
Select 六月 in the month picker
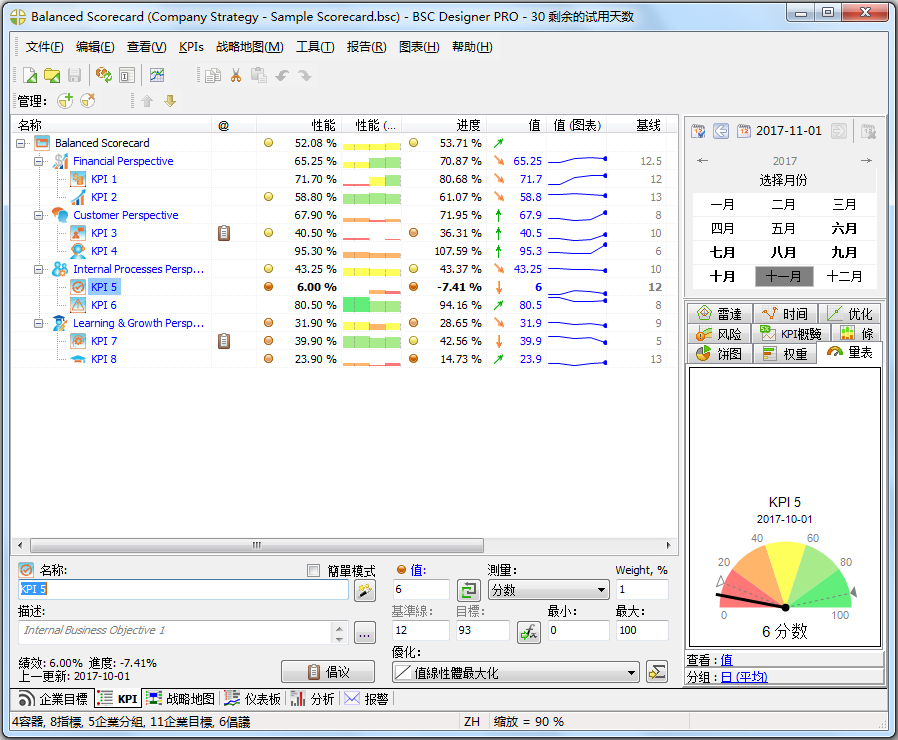(845, 229)
